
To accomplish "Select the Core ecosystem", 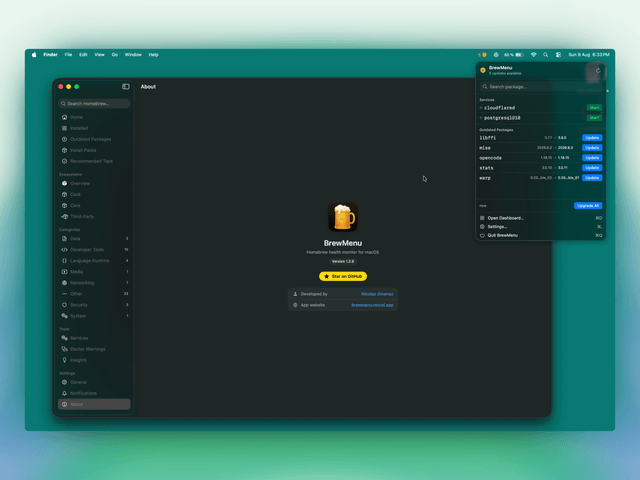I will coord(94,205).
